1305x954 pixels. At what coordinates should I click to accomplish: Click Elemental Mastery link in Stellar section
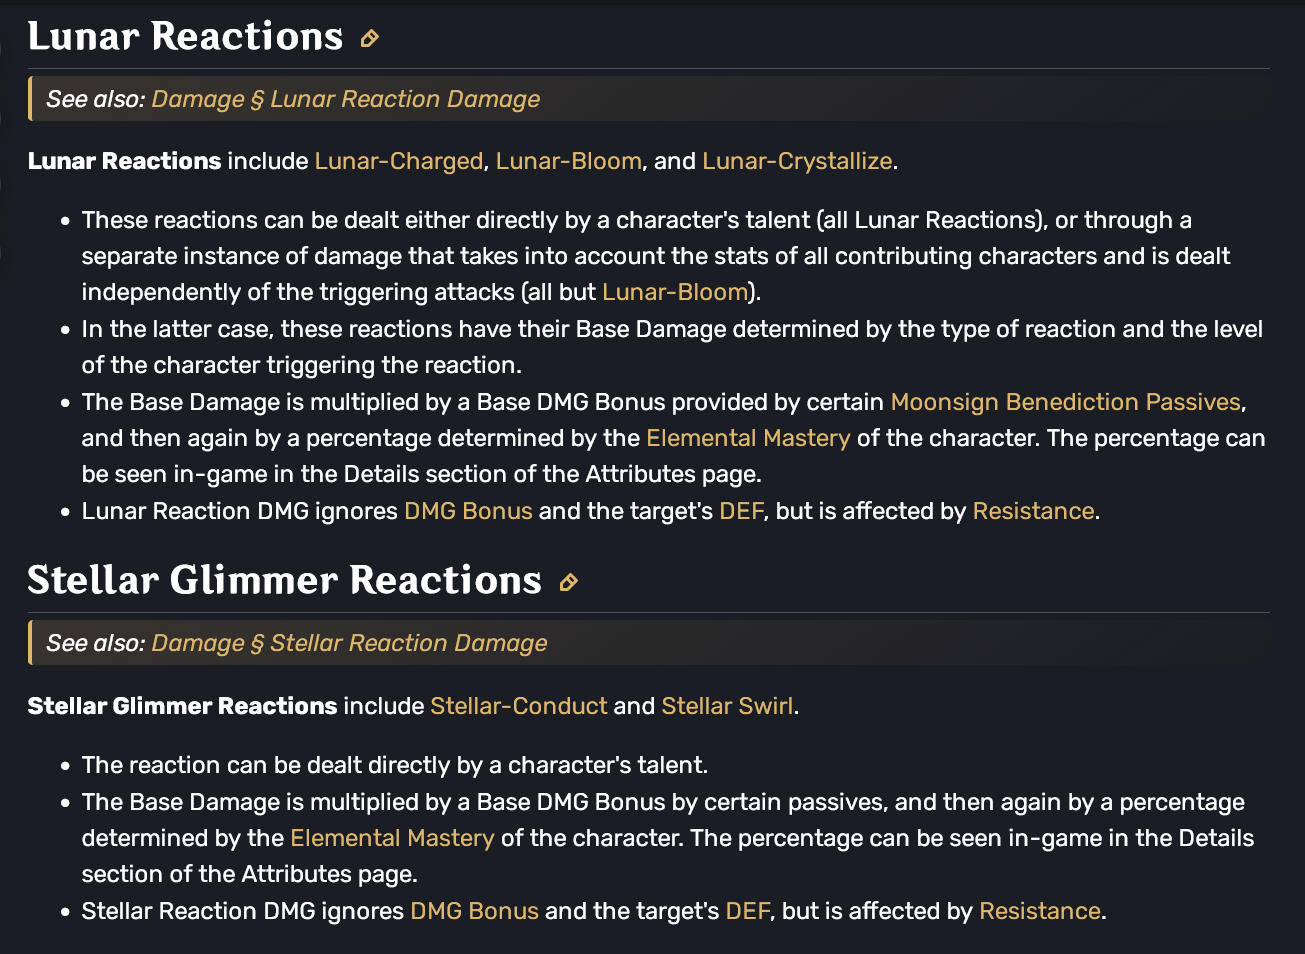click(x=392, y=838)
